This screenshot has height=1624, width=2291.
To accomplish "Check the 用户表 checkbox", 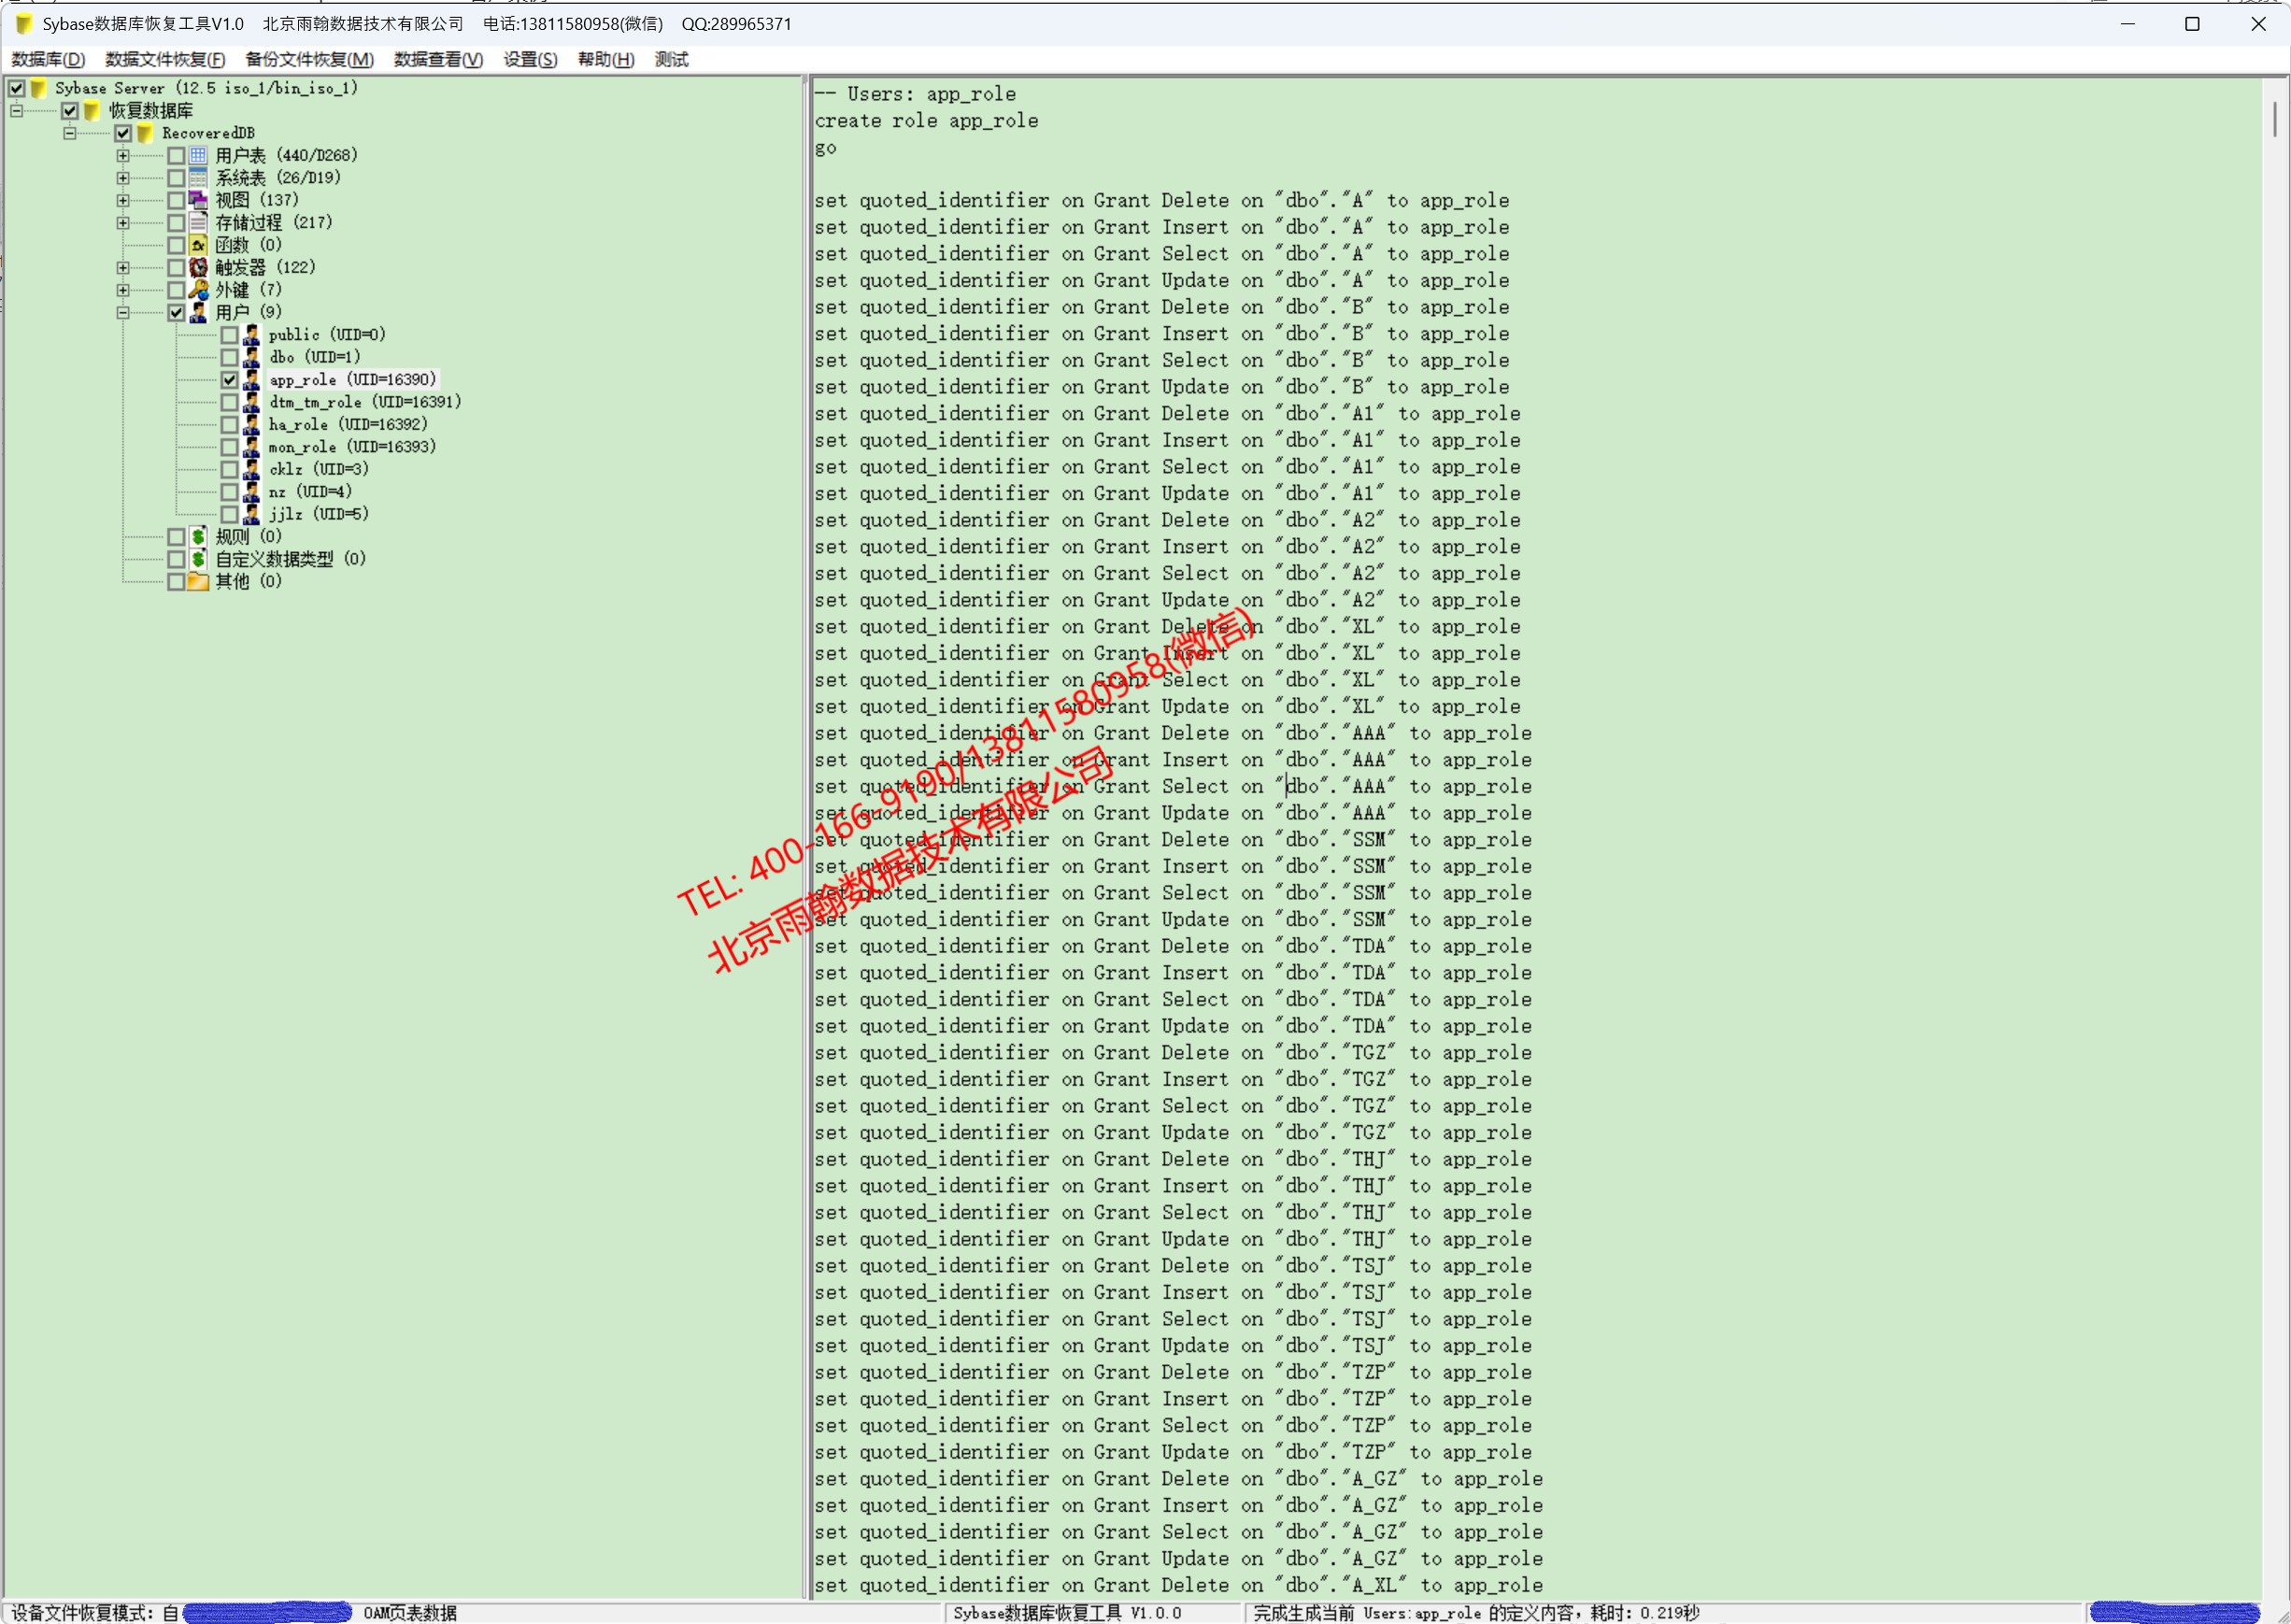I will click(176, 155).
